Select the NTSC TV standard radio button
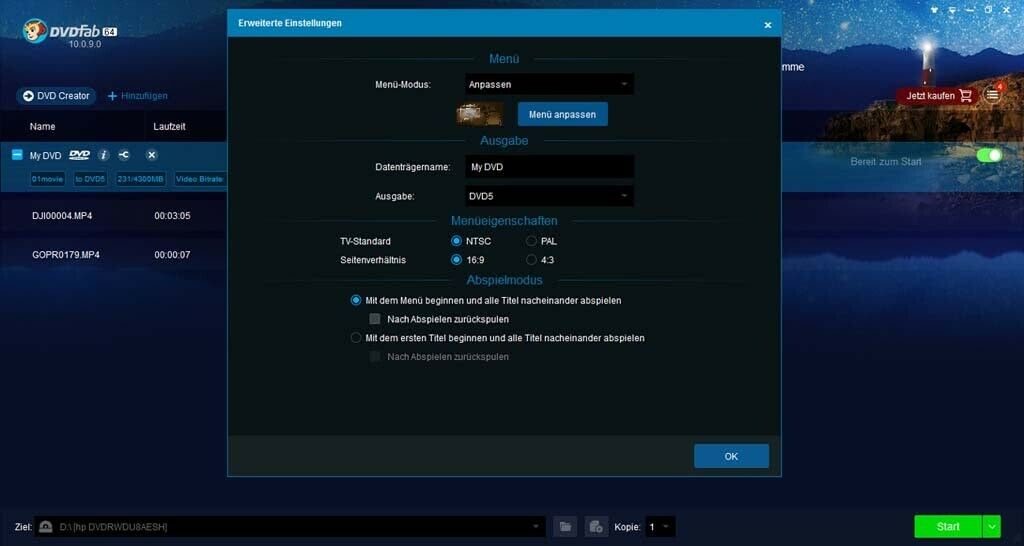The height and width of the screenshot is (546, 1024). click(456, 241)
